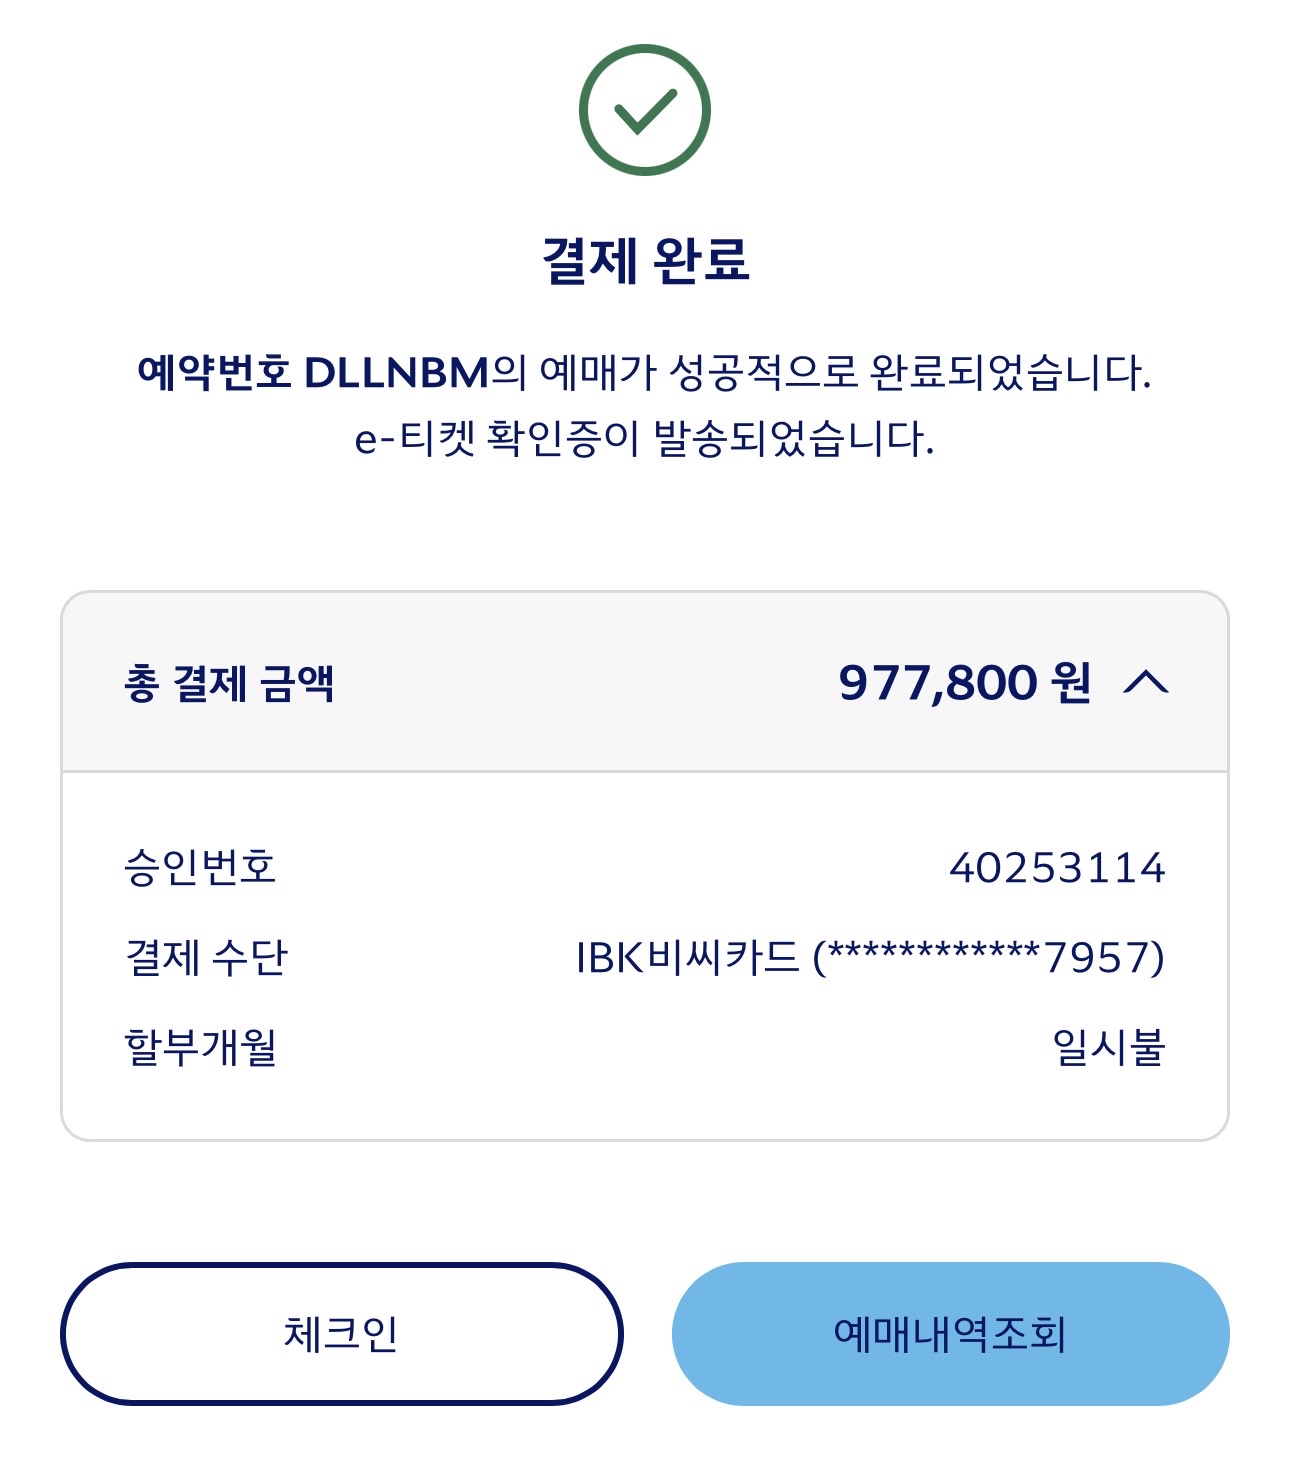Select approval number 40253114
This screenshot has width=1290, height=1460.
click(x=1057, y=867)
